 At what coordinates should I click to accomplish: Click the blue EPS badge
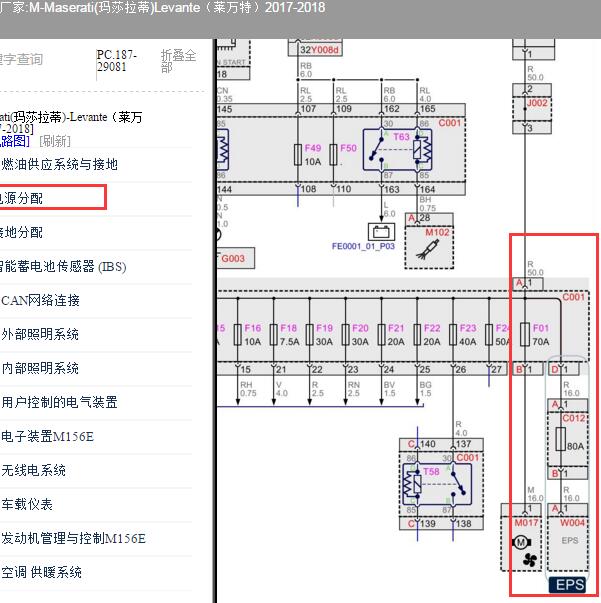(x=568, y=585)
